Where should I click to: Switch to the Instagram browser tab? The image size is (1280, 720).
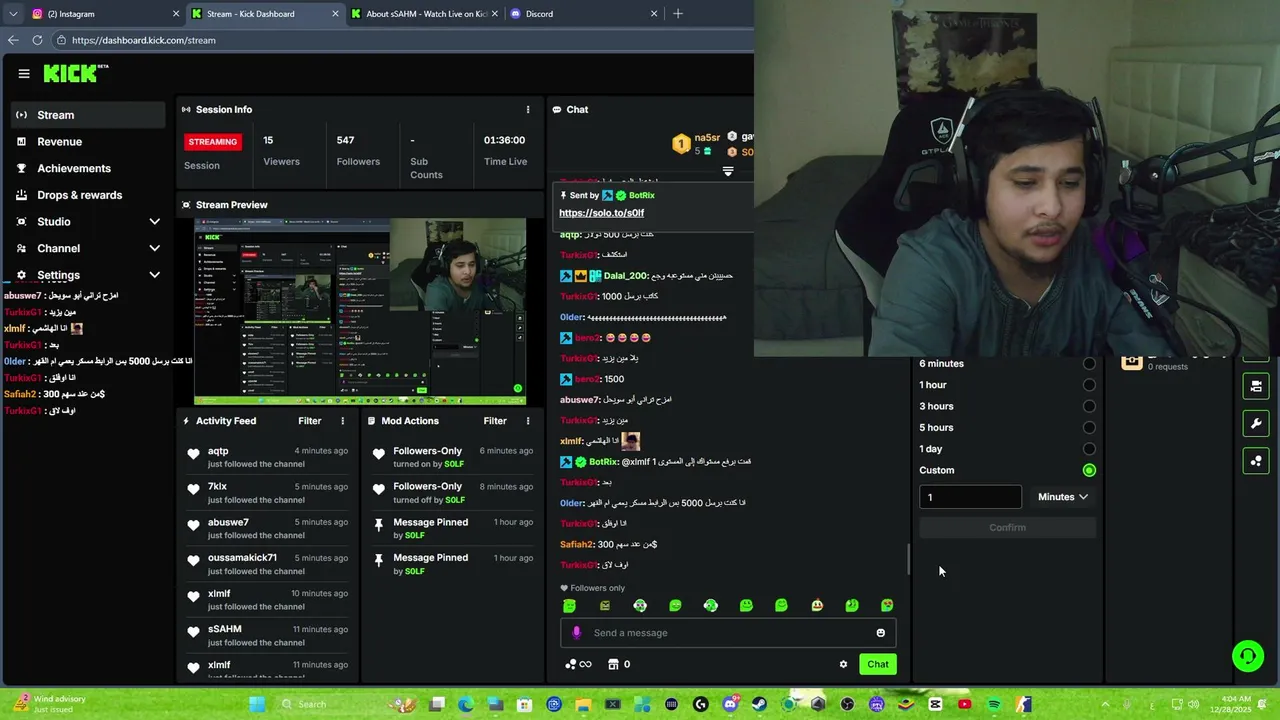pyautogui.click(x=104, y=14)
